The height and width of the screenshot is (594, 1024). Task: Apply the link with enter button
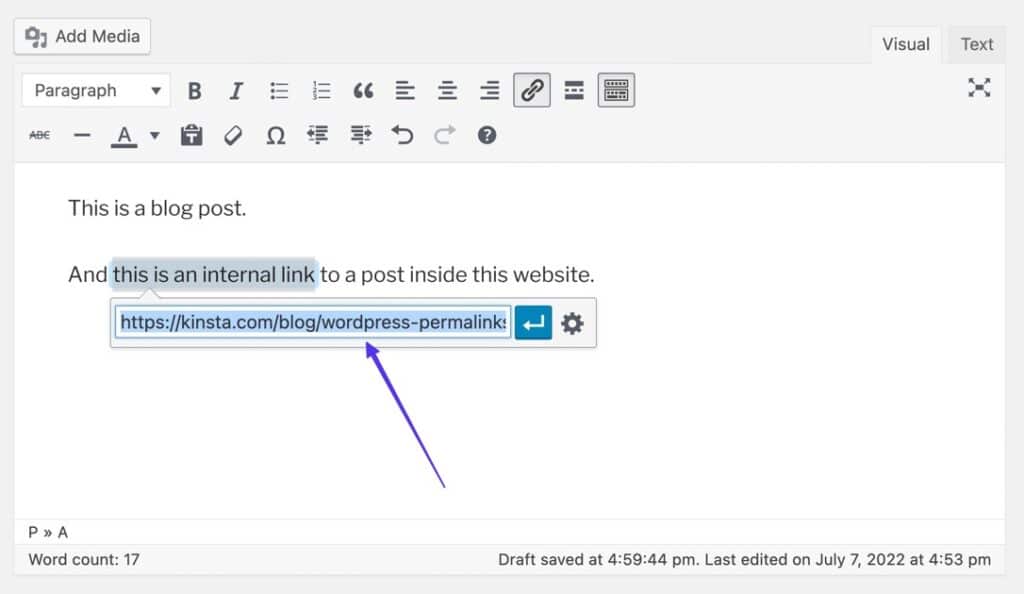point(532,322)
